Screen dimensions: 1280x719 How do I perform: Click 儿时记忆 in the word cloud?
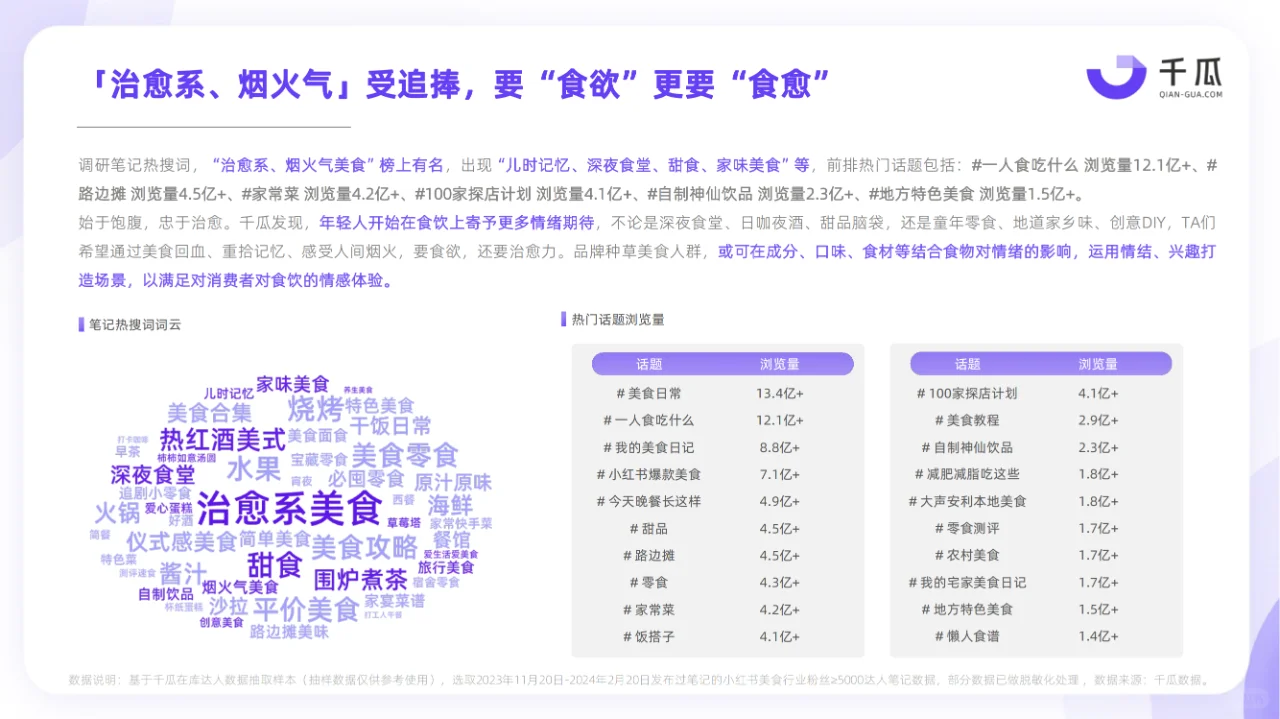pos(229,393)
